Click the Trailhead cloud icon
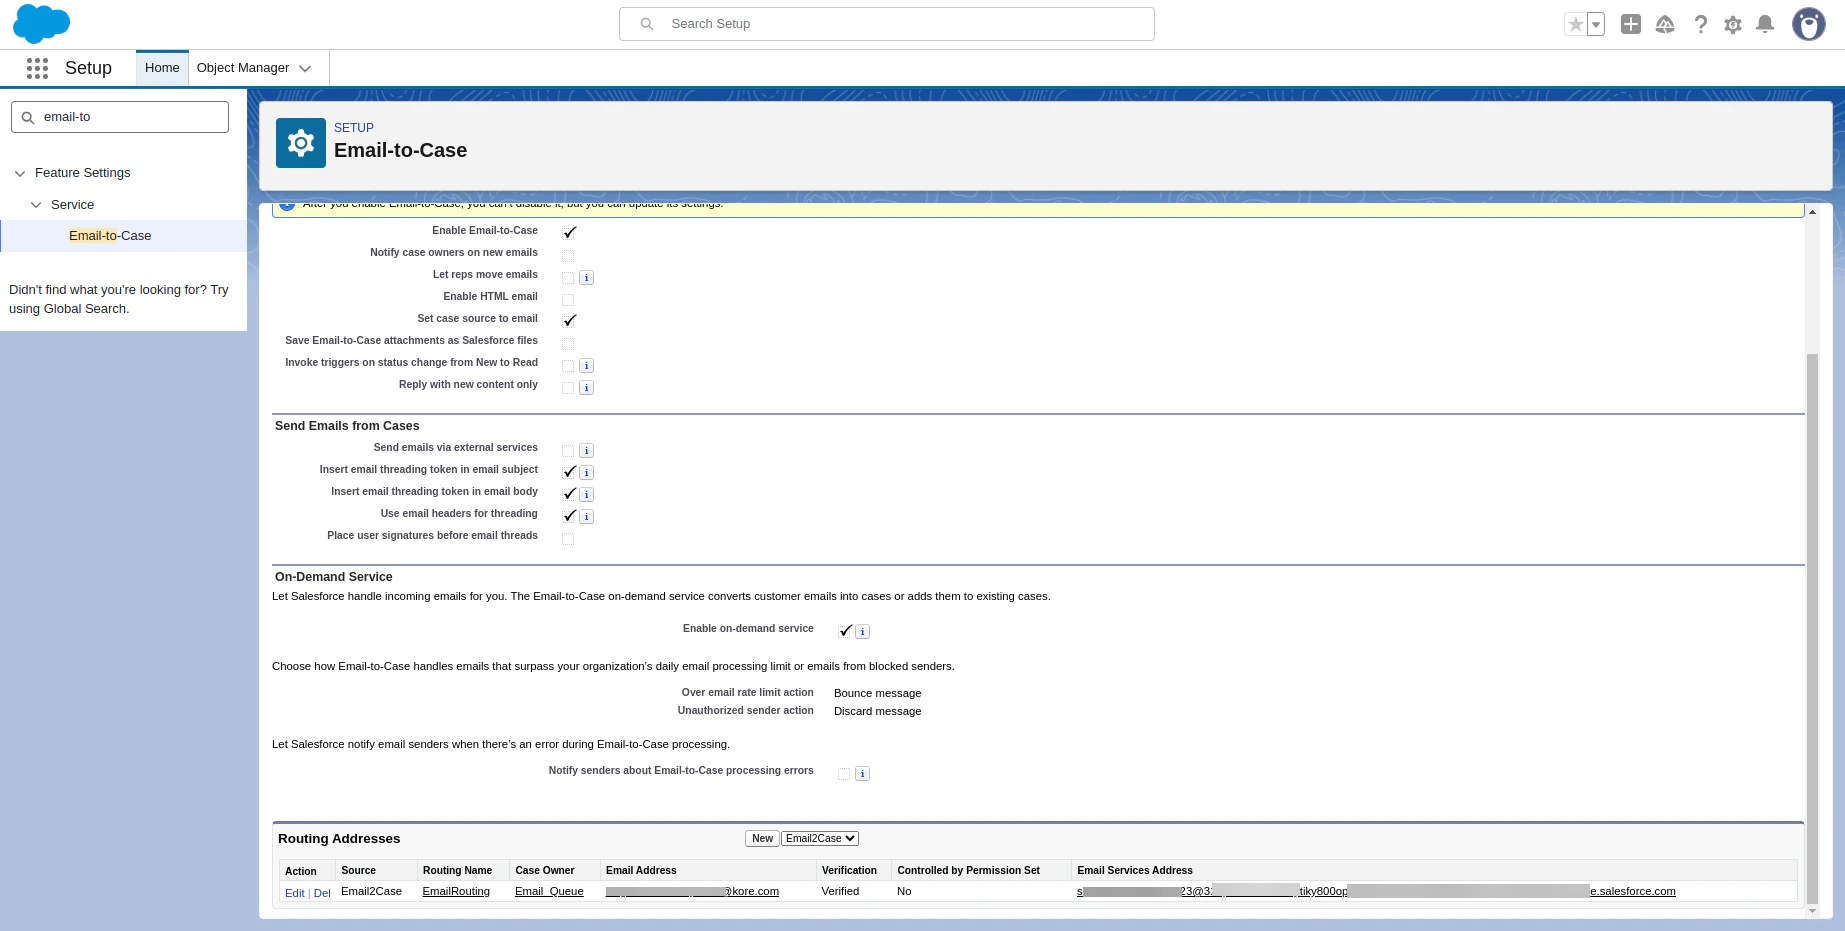This screenshot has height=931, width=1845. 1665,24
